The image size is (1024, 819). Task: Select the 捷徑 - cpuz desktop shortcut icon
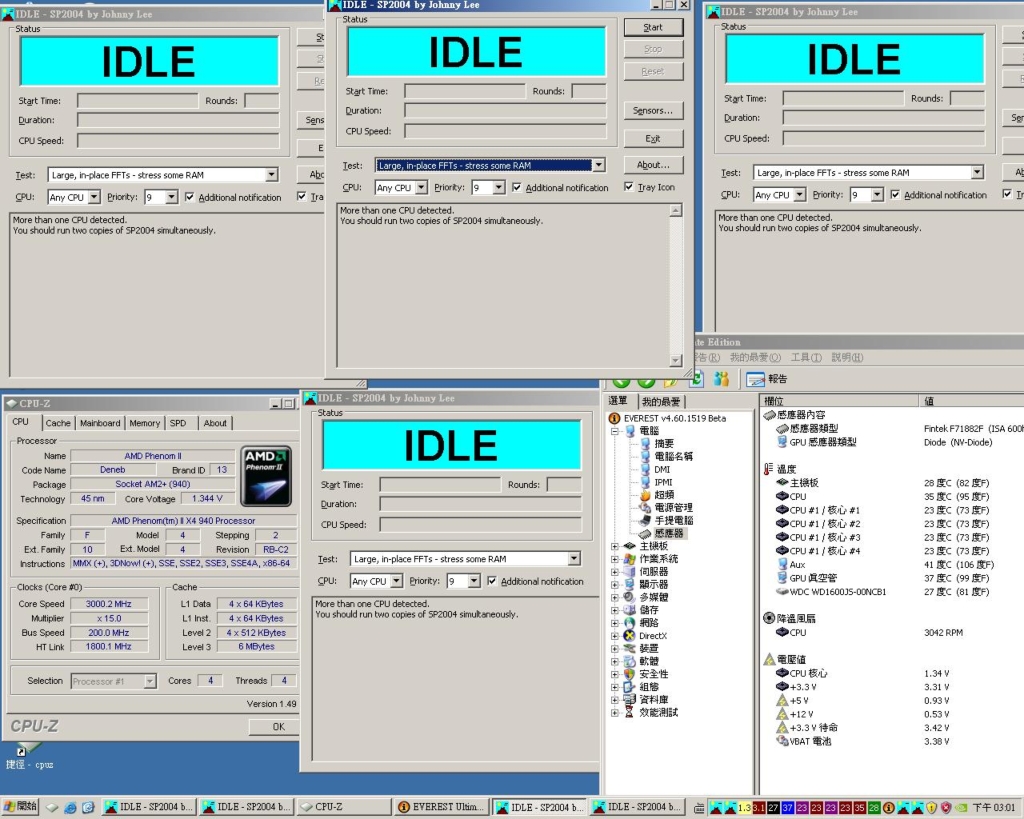[x=27, y=749]
